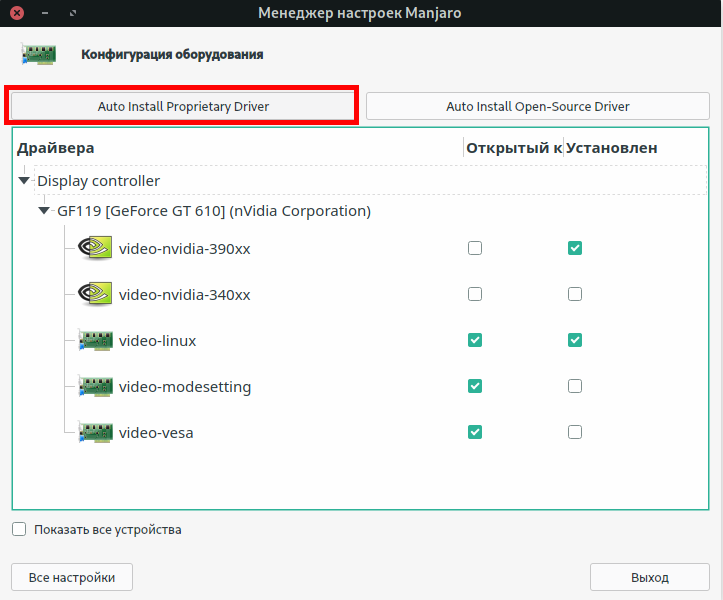Select the video-nvidia-390xx driver row
Image resolution: width=723 pixels, height=600 pixels.
[361, 248]
